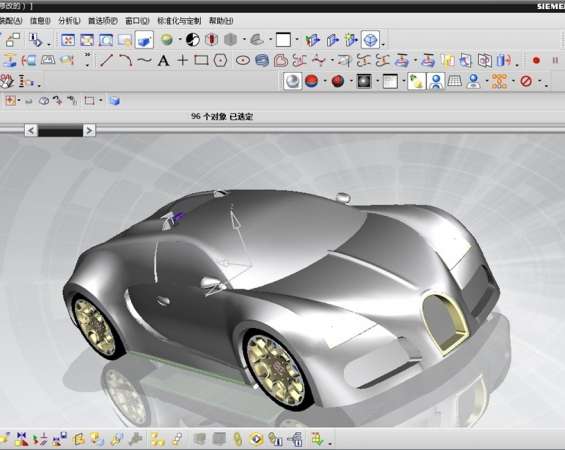
Task: Toggle the highlighted silver sphere shading icon
Action: click(x=293, y=81)
